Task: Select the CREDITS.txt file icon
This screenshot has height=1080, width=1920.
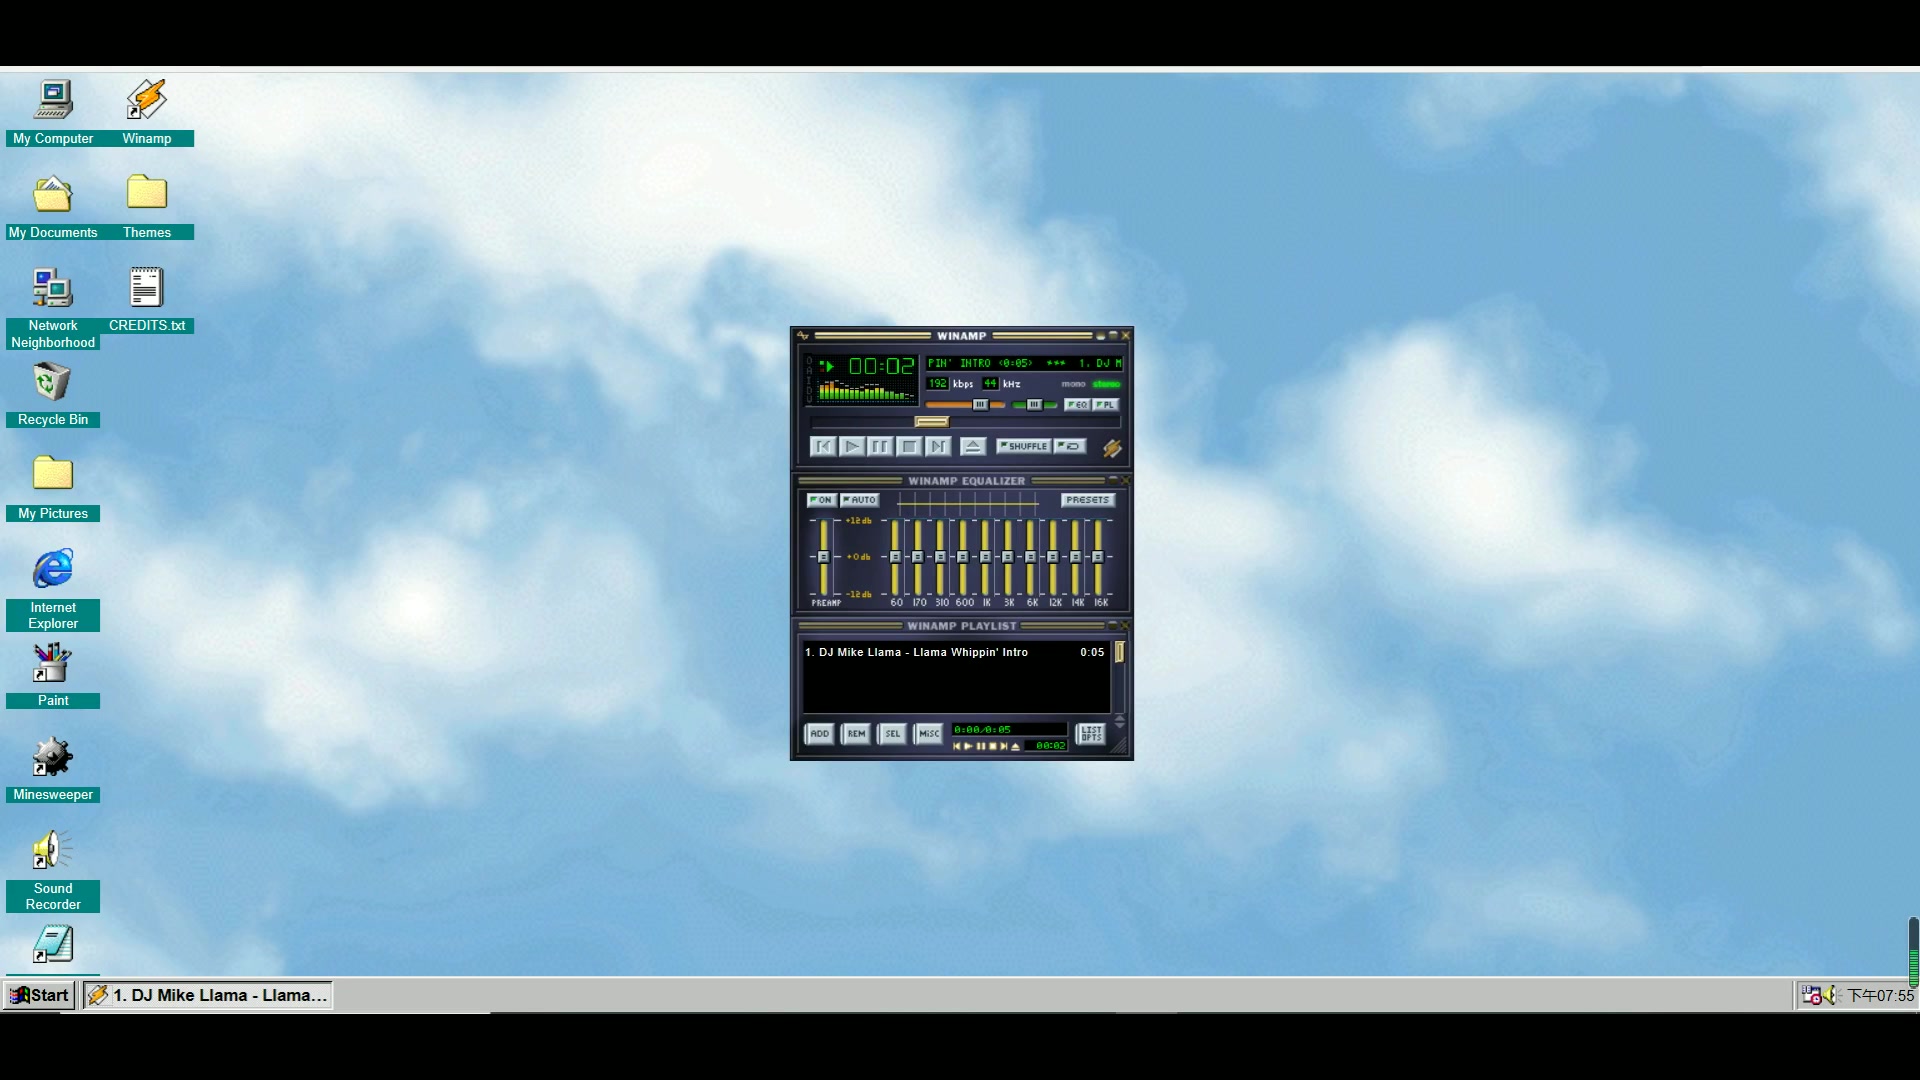Action: 147,299
